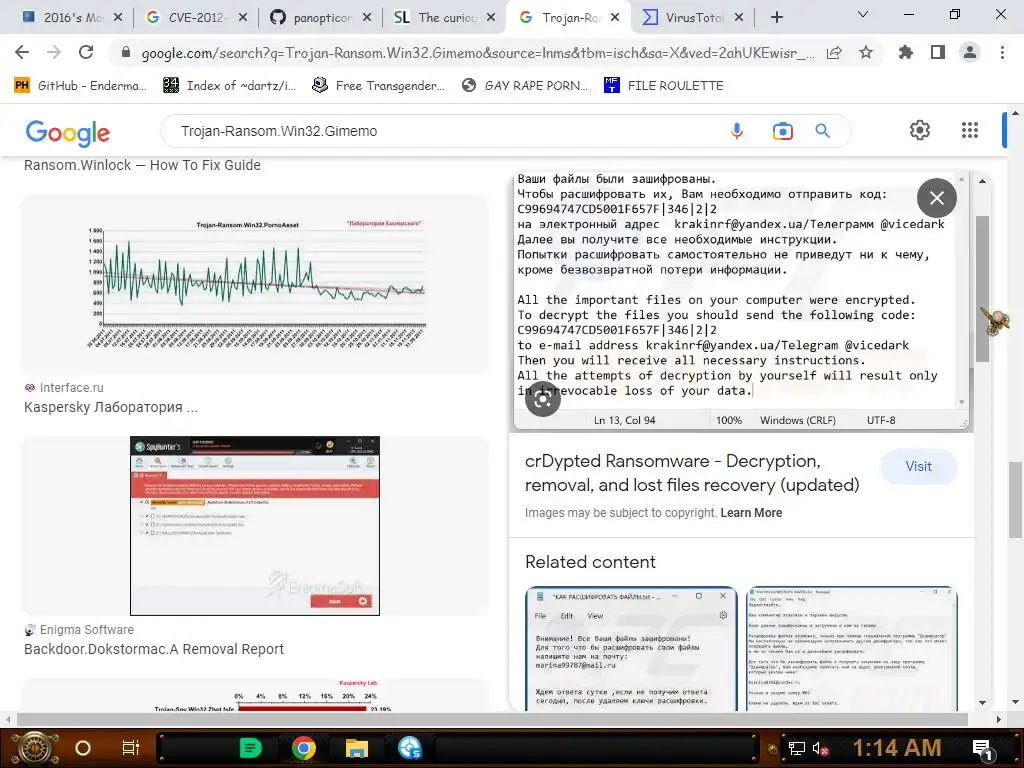Open Chrome's three-dot menu

point(1002,52)
